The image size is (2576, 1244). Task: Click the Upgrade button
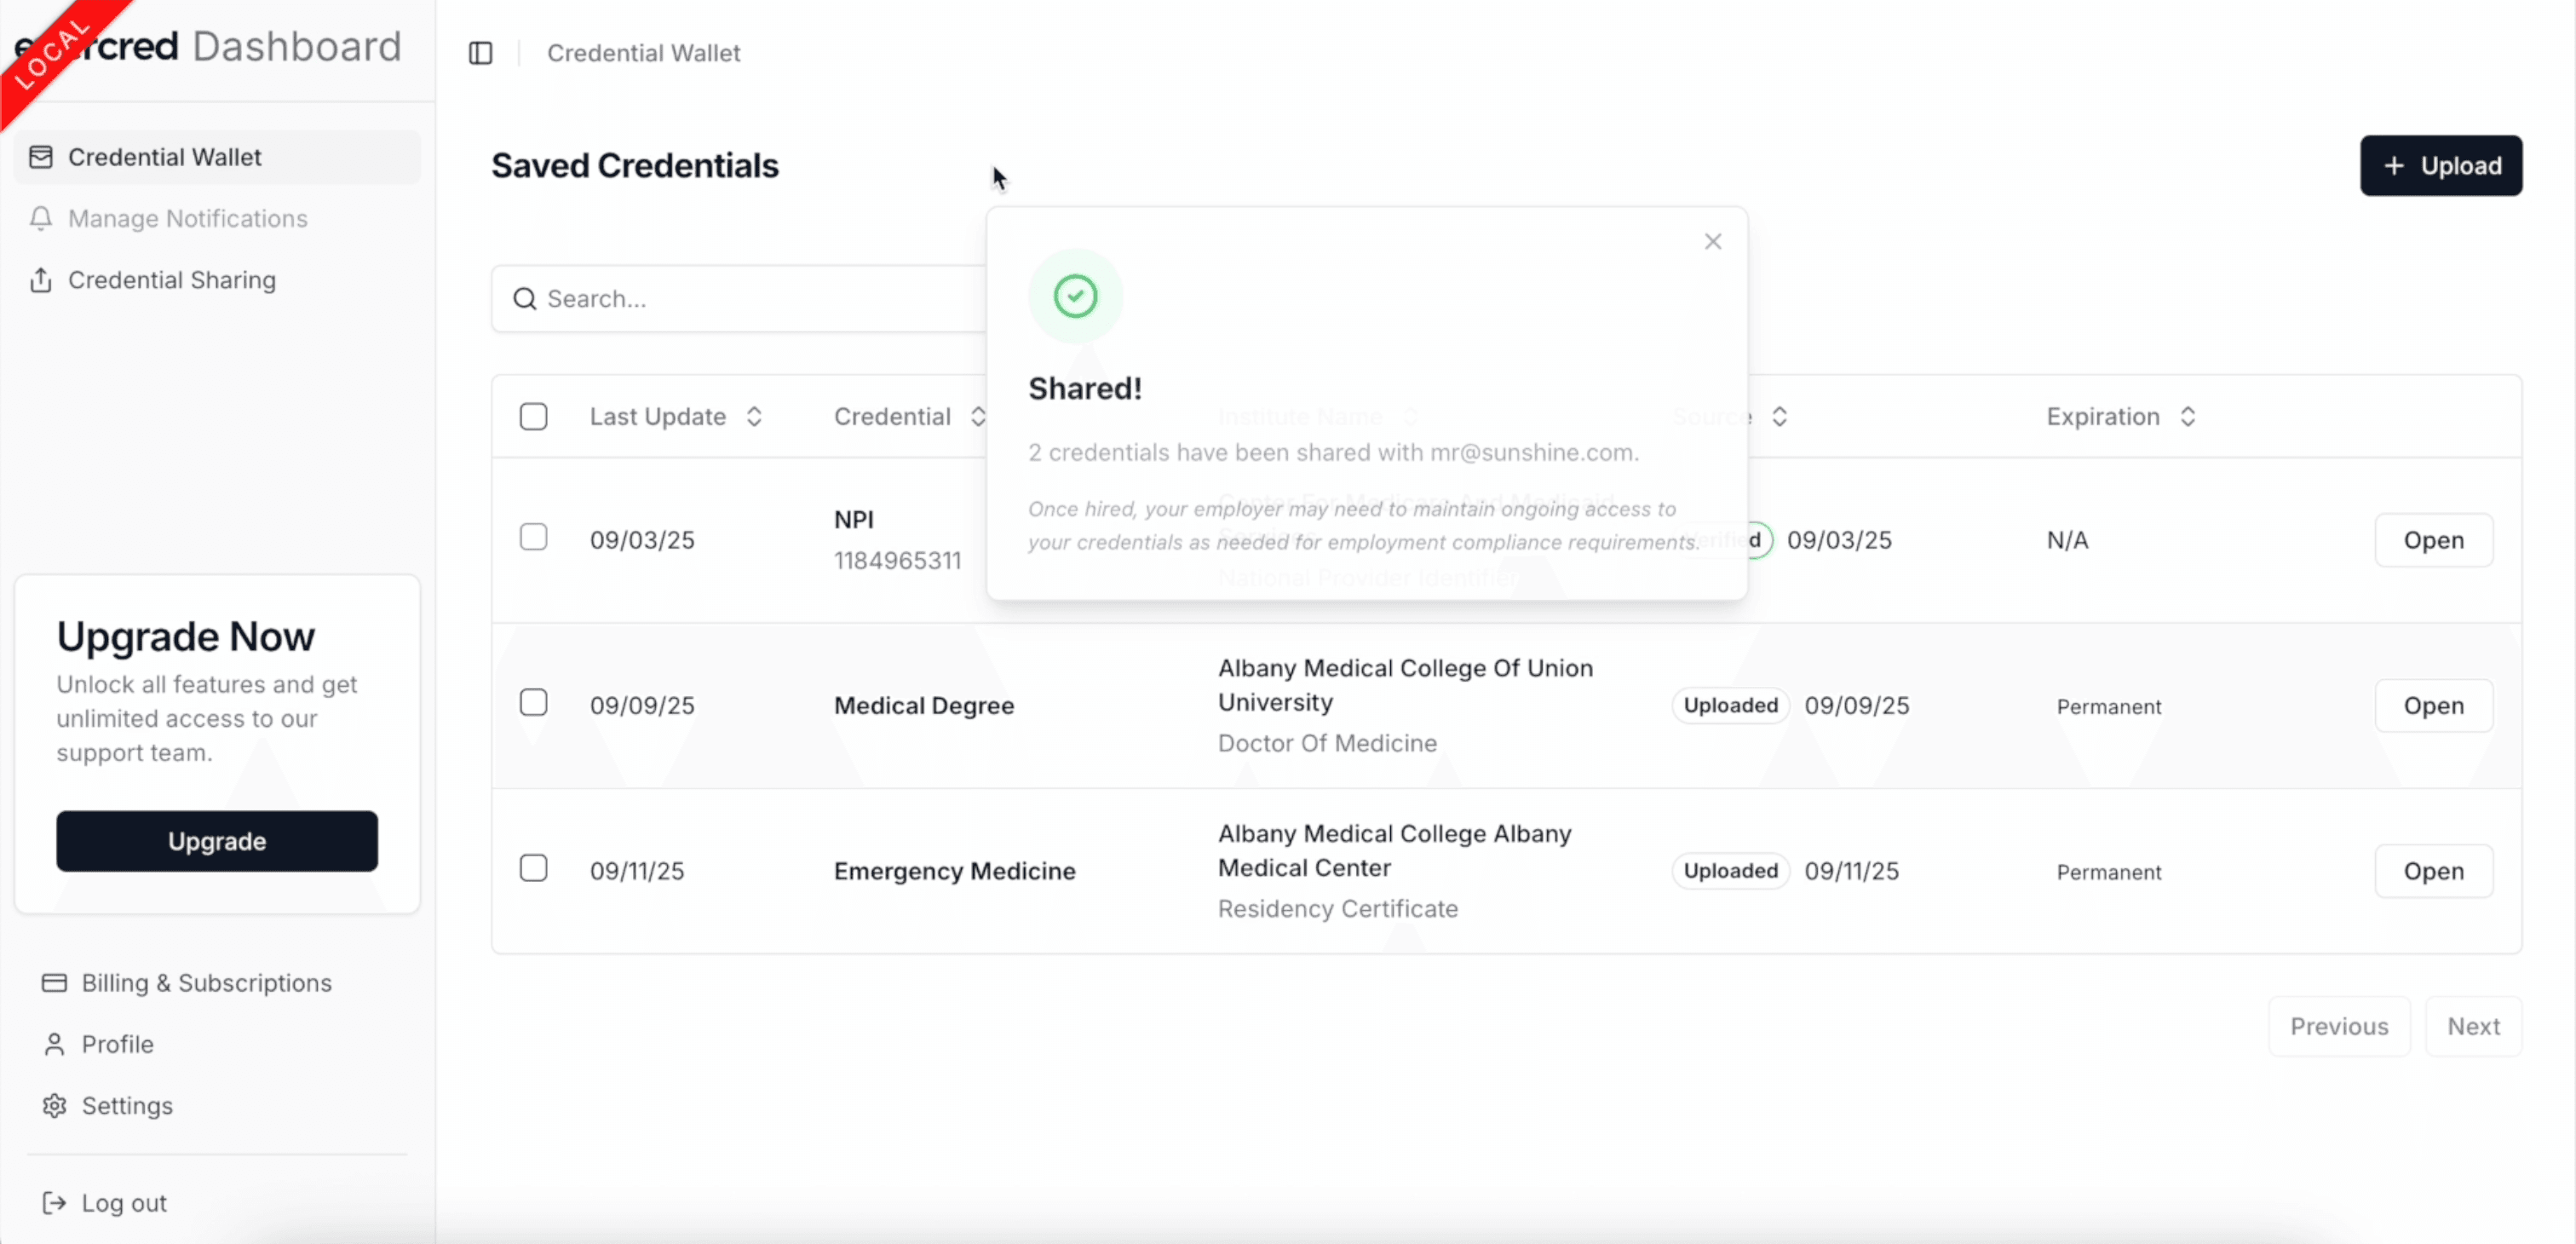coord(217,841)
